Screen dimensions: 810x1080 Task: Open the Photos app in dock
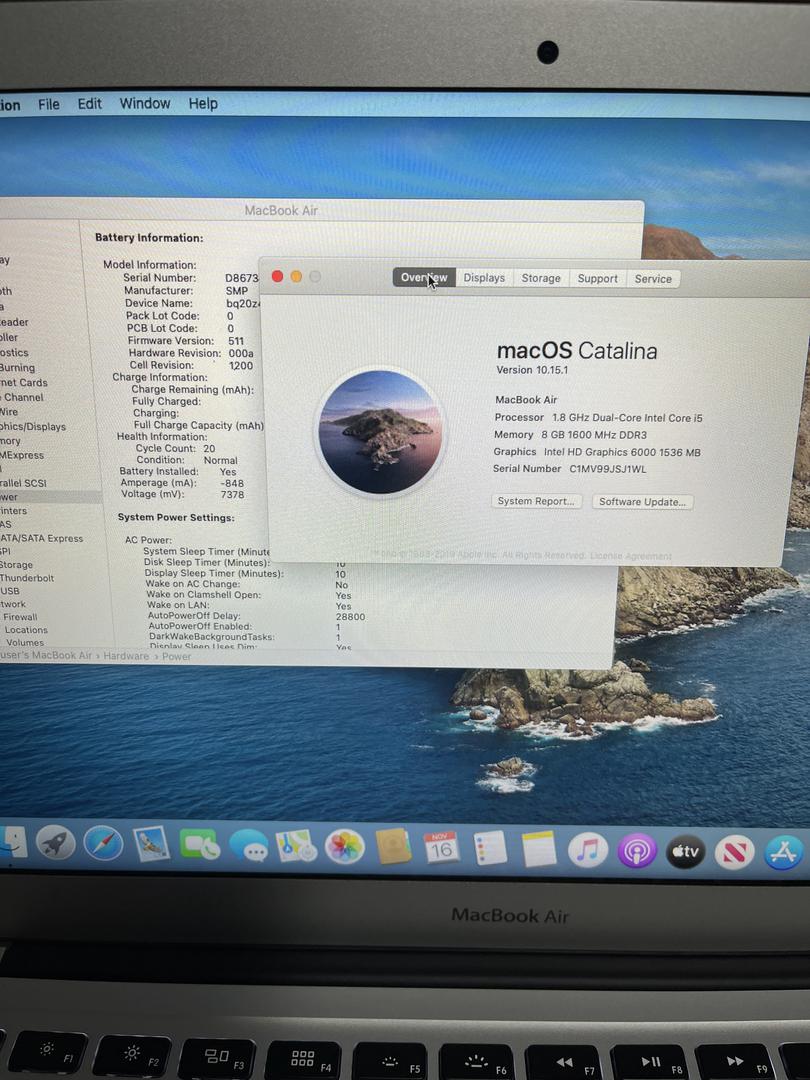pyautogui.click(x=345, y=847)
